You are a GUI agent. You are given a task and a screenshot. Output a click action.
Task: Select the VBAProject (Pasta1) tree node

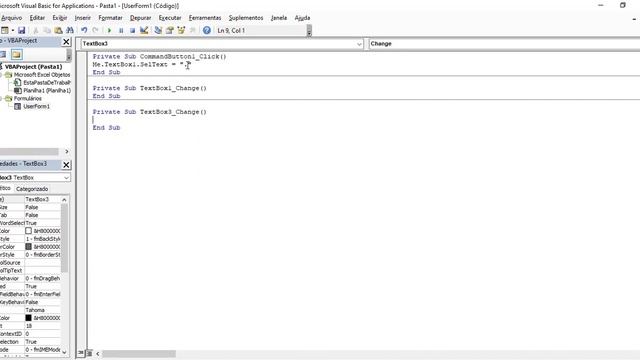33,67
